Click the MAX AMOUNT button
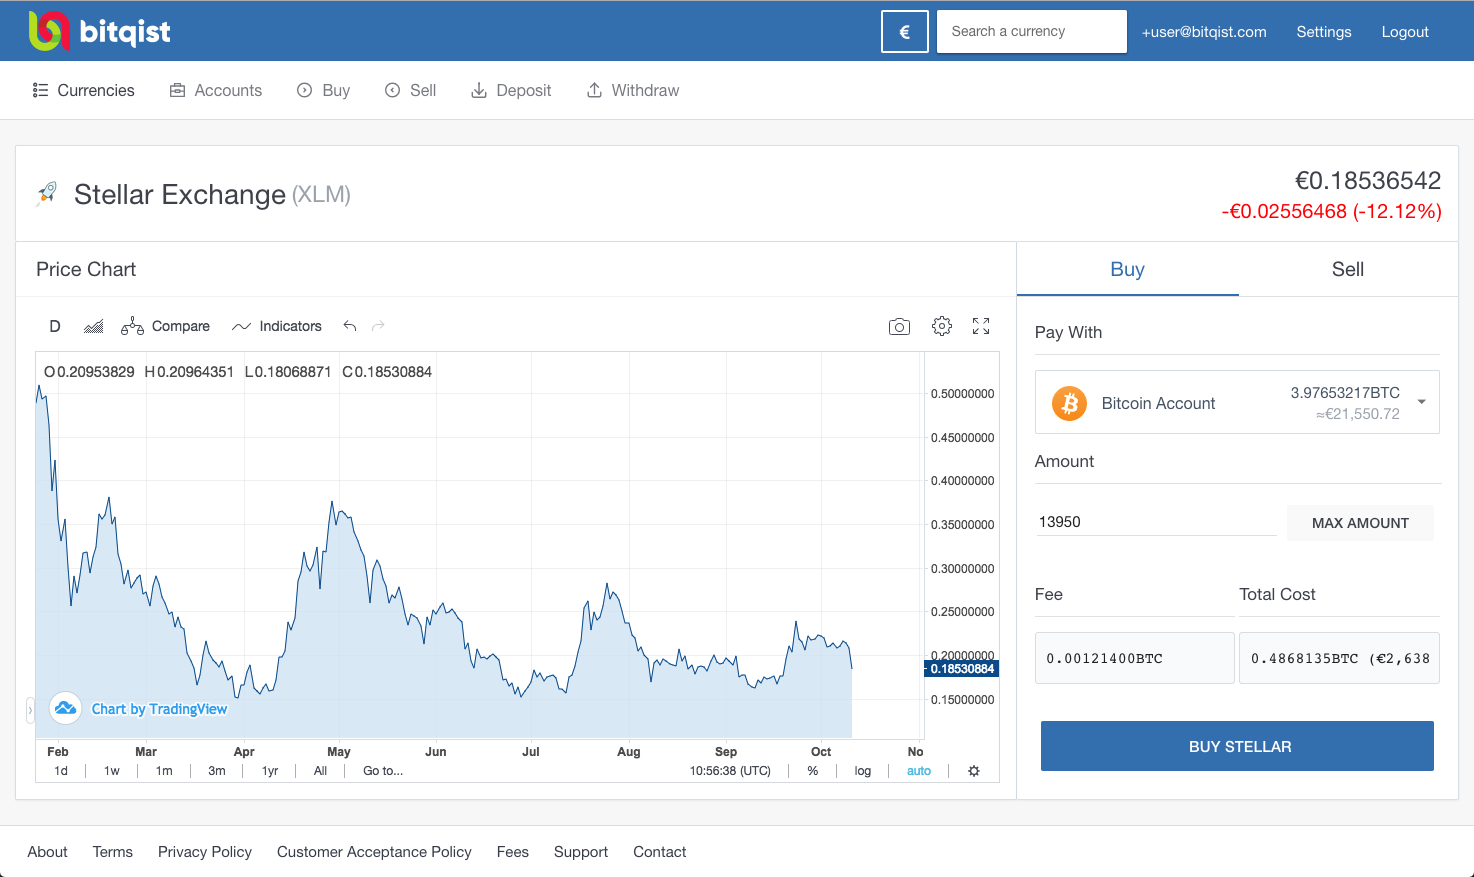This screenshot has width=1474, height=877. coord(1360,523)
